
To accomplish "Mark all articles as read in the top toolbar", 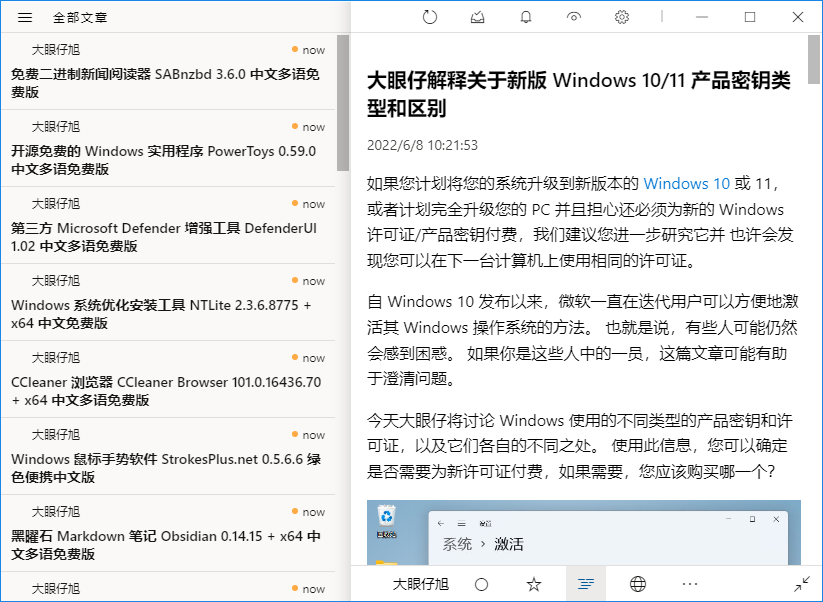I will pos(478,17).
